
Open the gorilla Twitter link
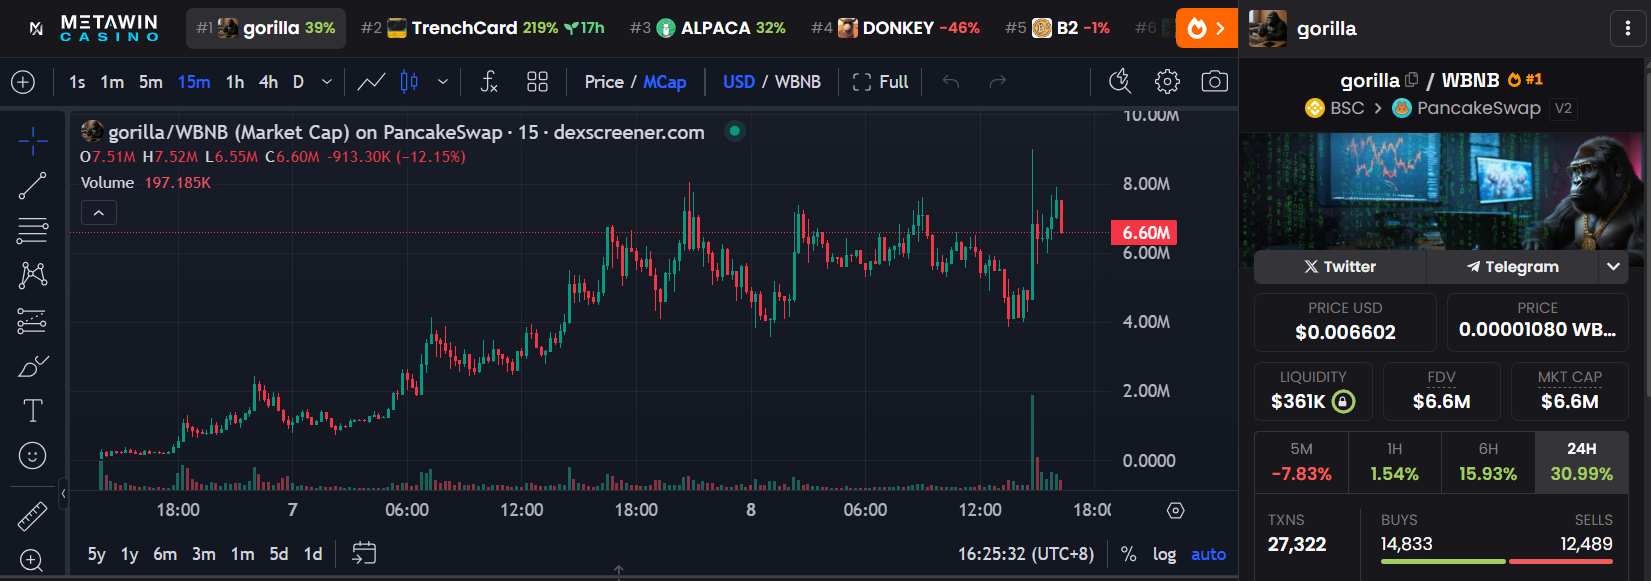point(1340,267)
